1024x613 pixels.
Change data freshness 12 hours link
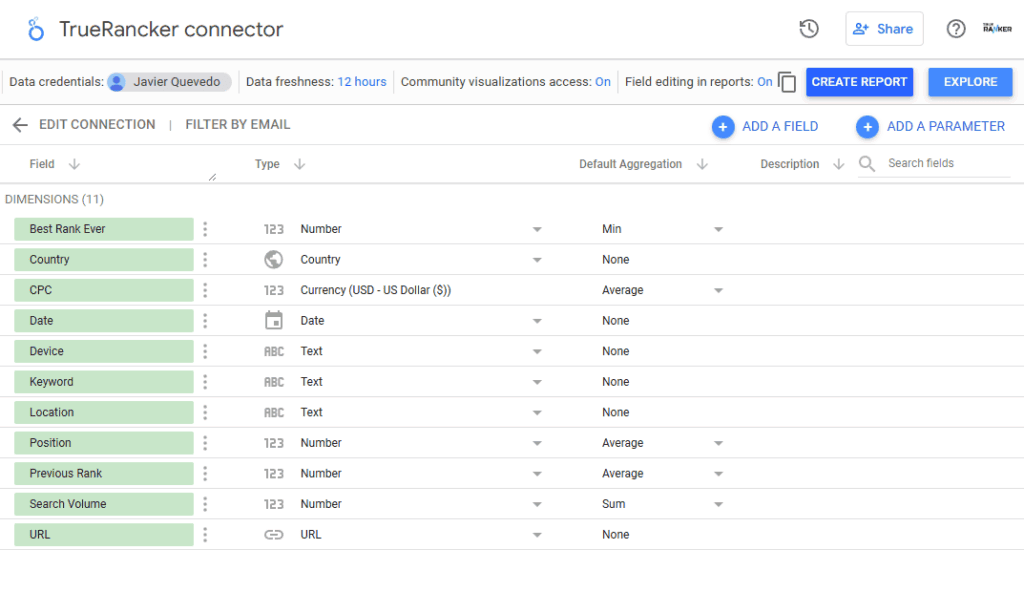tap(362, 82)
